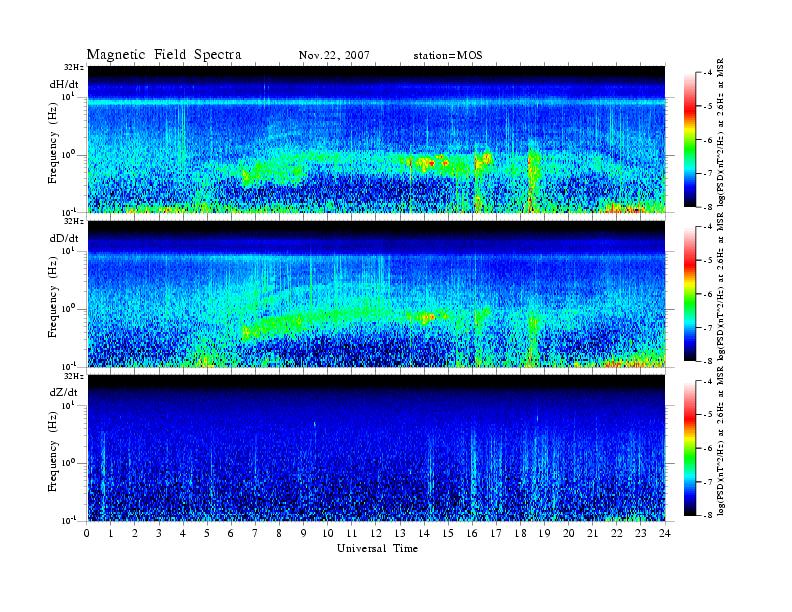Click the "Frequency (Hz)" label of dZ/dt panel
792x612 pixels.
tap(53, 452)
